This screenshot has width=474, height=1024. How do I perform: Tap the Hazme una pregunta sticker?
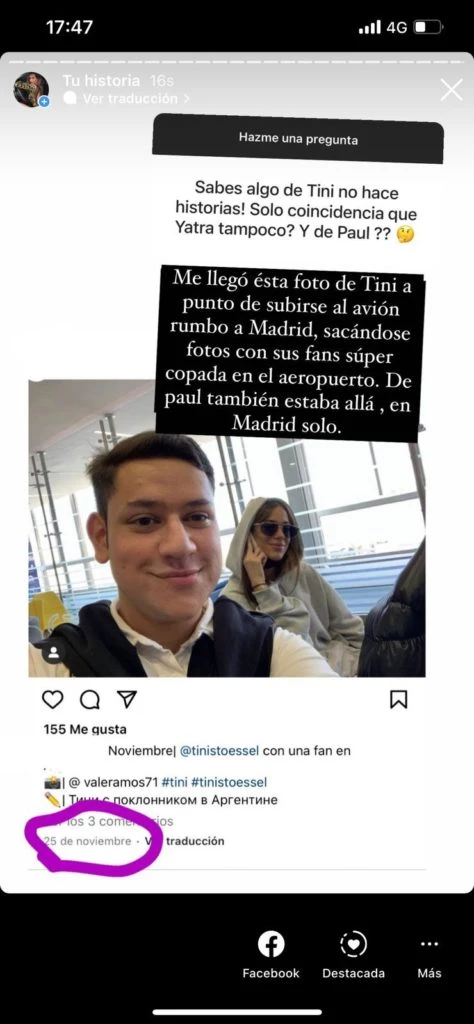point(298,139)
